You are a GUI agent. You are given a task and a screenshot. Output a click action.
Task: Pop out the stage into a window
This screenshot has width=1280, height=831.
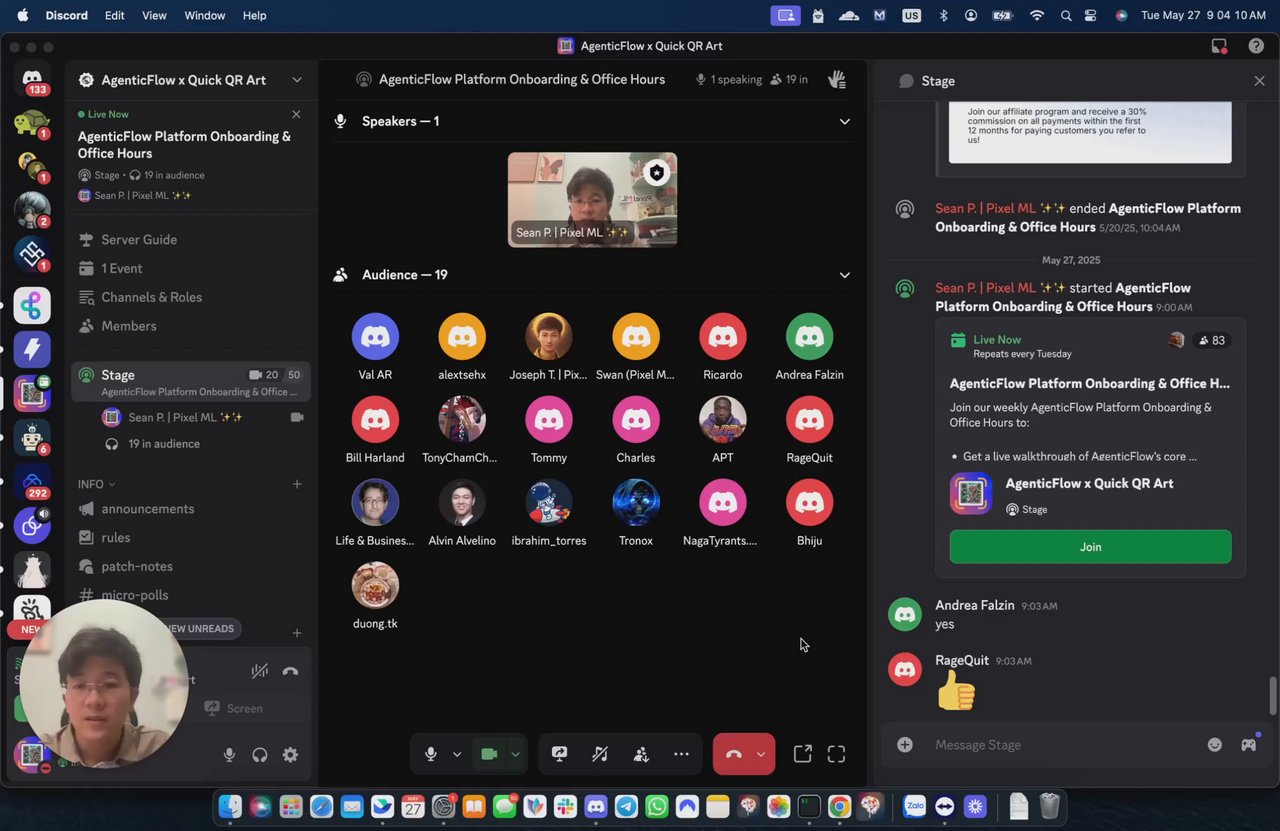802,754
